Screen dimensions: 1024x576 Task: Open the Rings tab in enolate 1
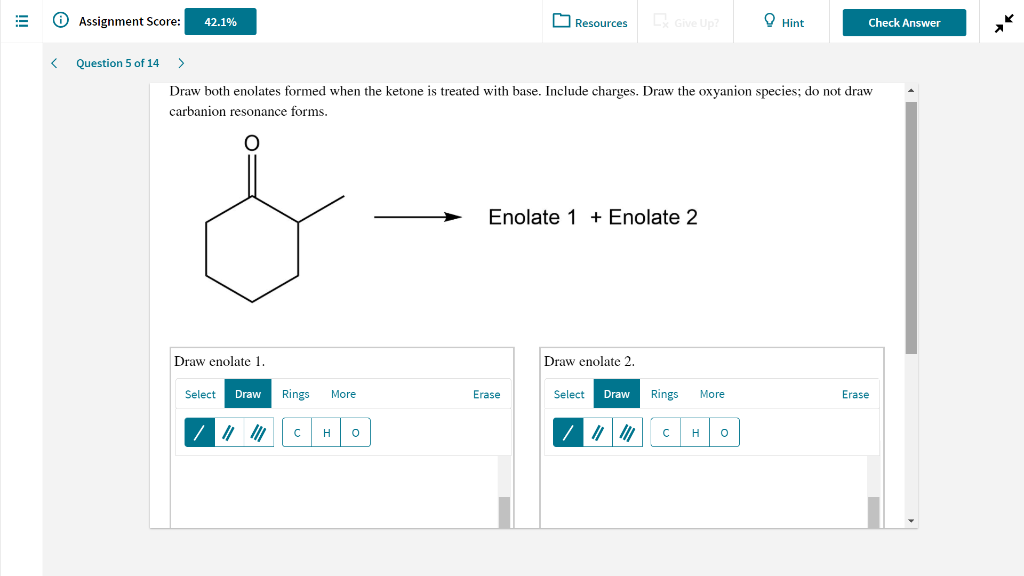(295, 394)
